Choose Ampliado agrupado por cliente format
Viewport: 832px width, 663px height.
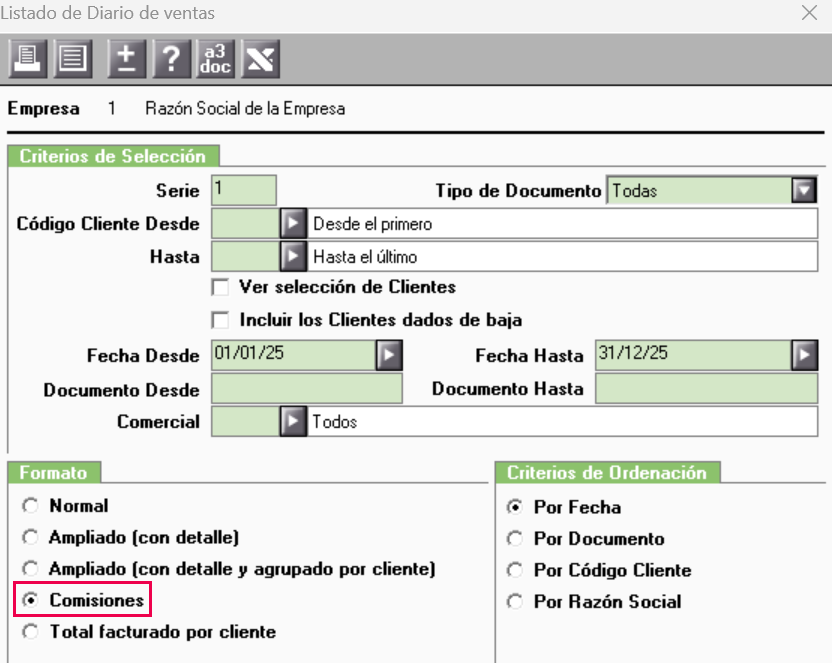tap(30, 569)
